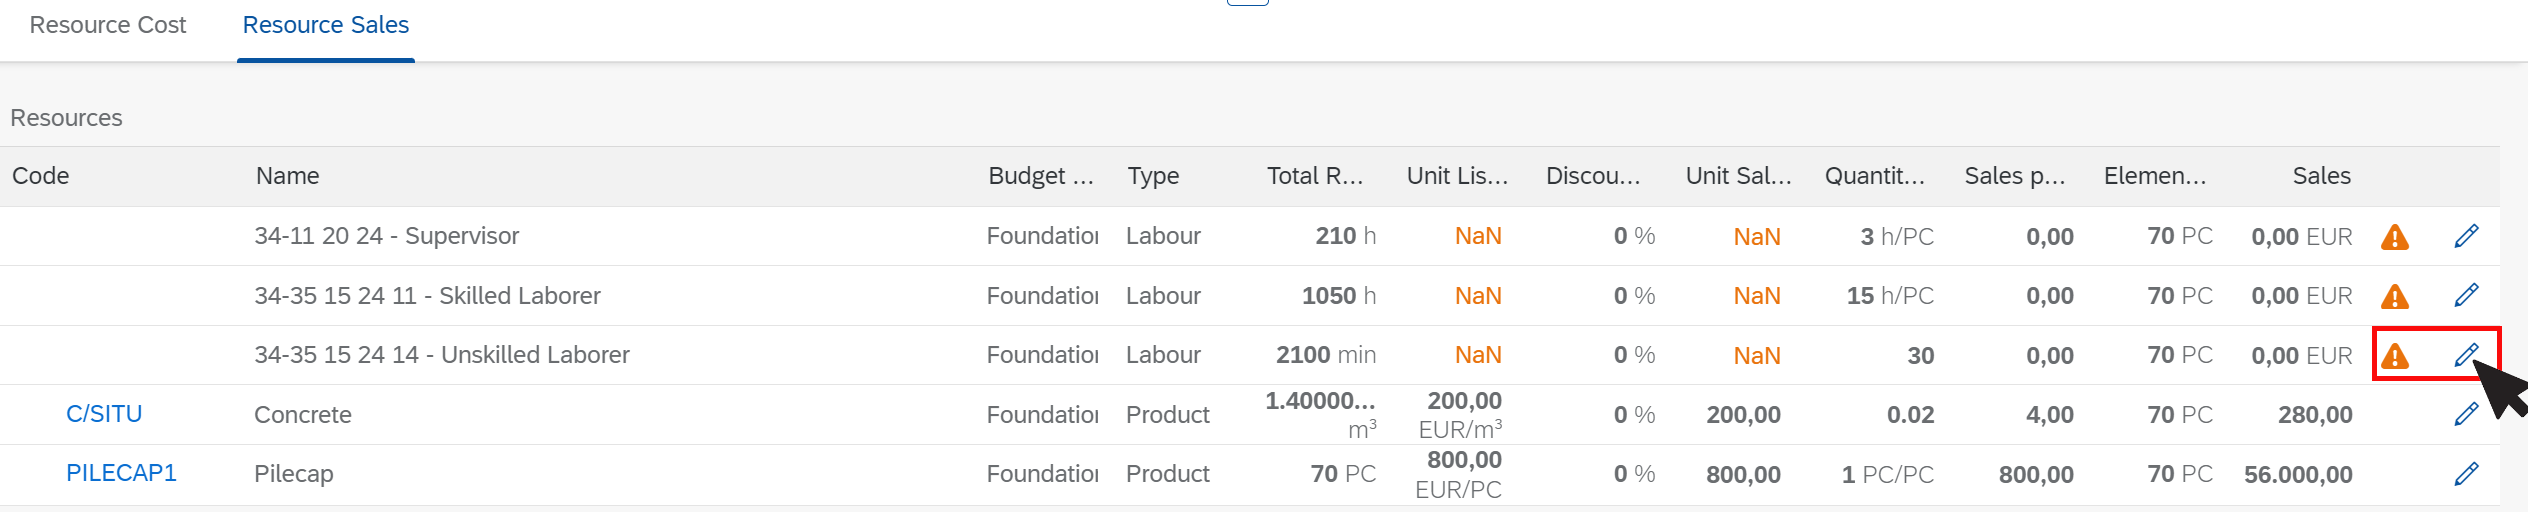Select '34-11 20 24 - Supervisor' name cell
The width and height of the screenshot is (2528, 512).
tap(387, 236)
